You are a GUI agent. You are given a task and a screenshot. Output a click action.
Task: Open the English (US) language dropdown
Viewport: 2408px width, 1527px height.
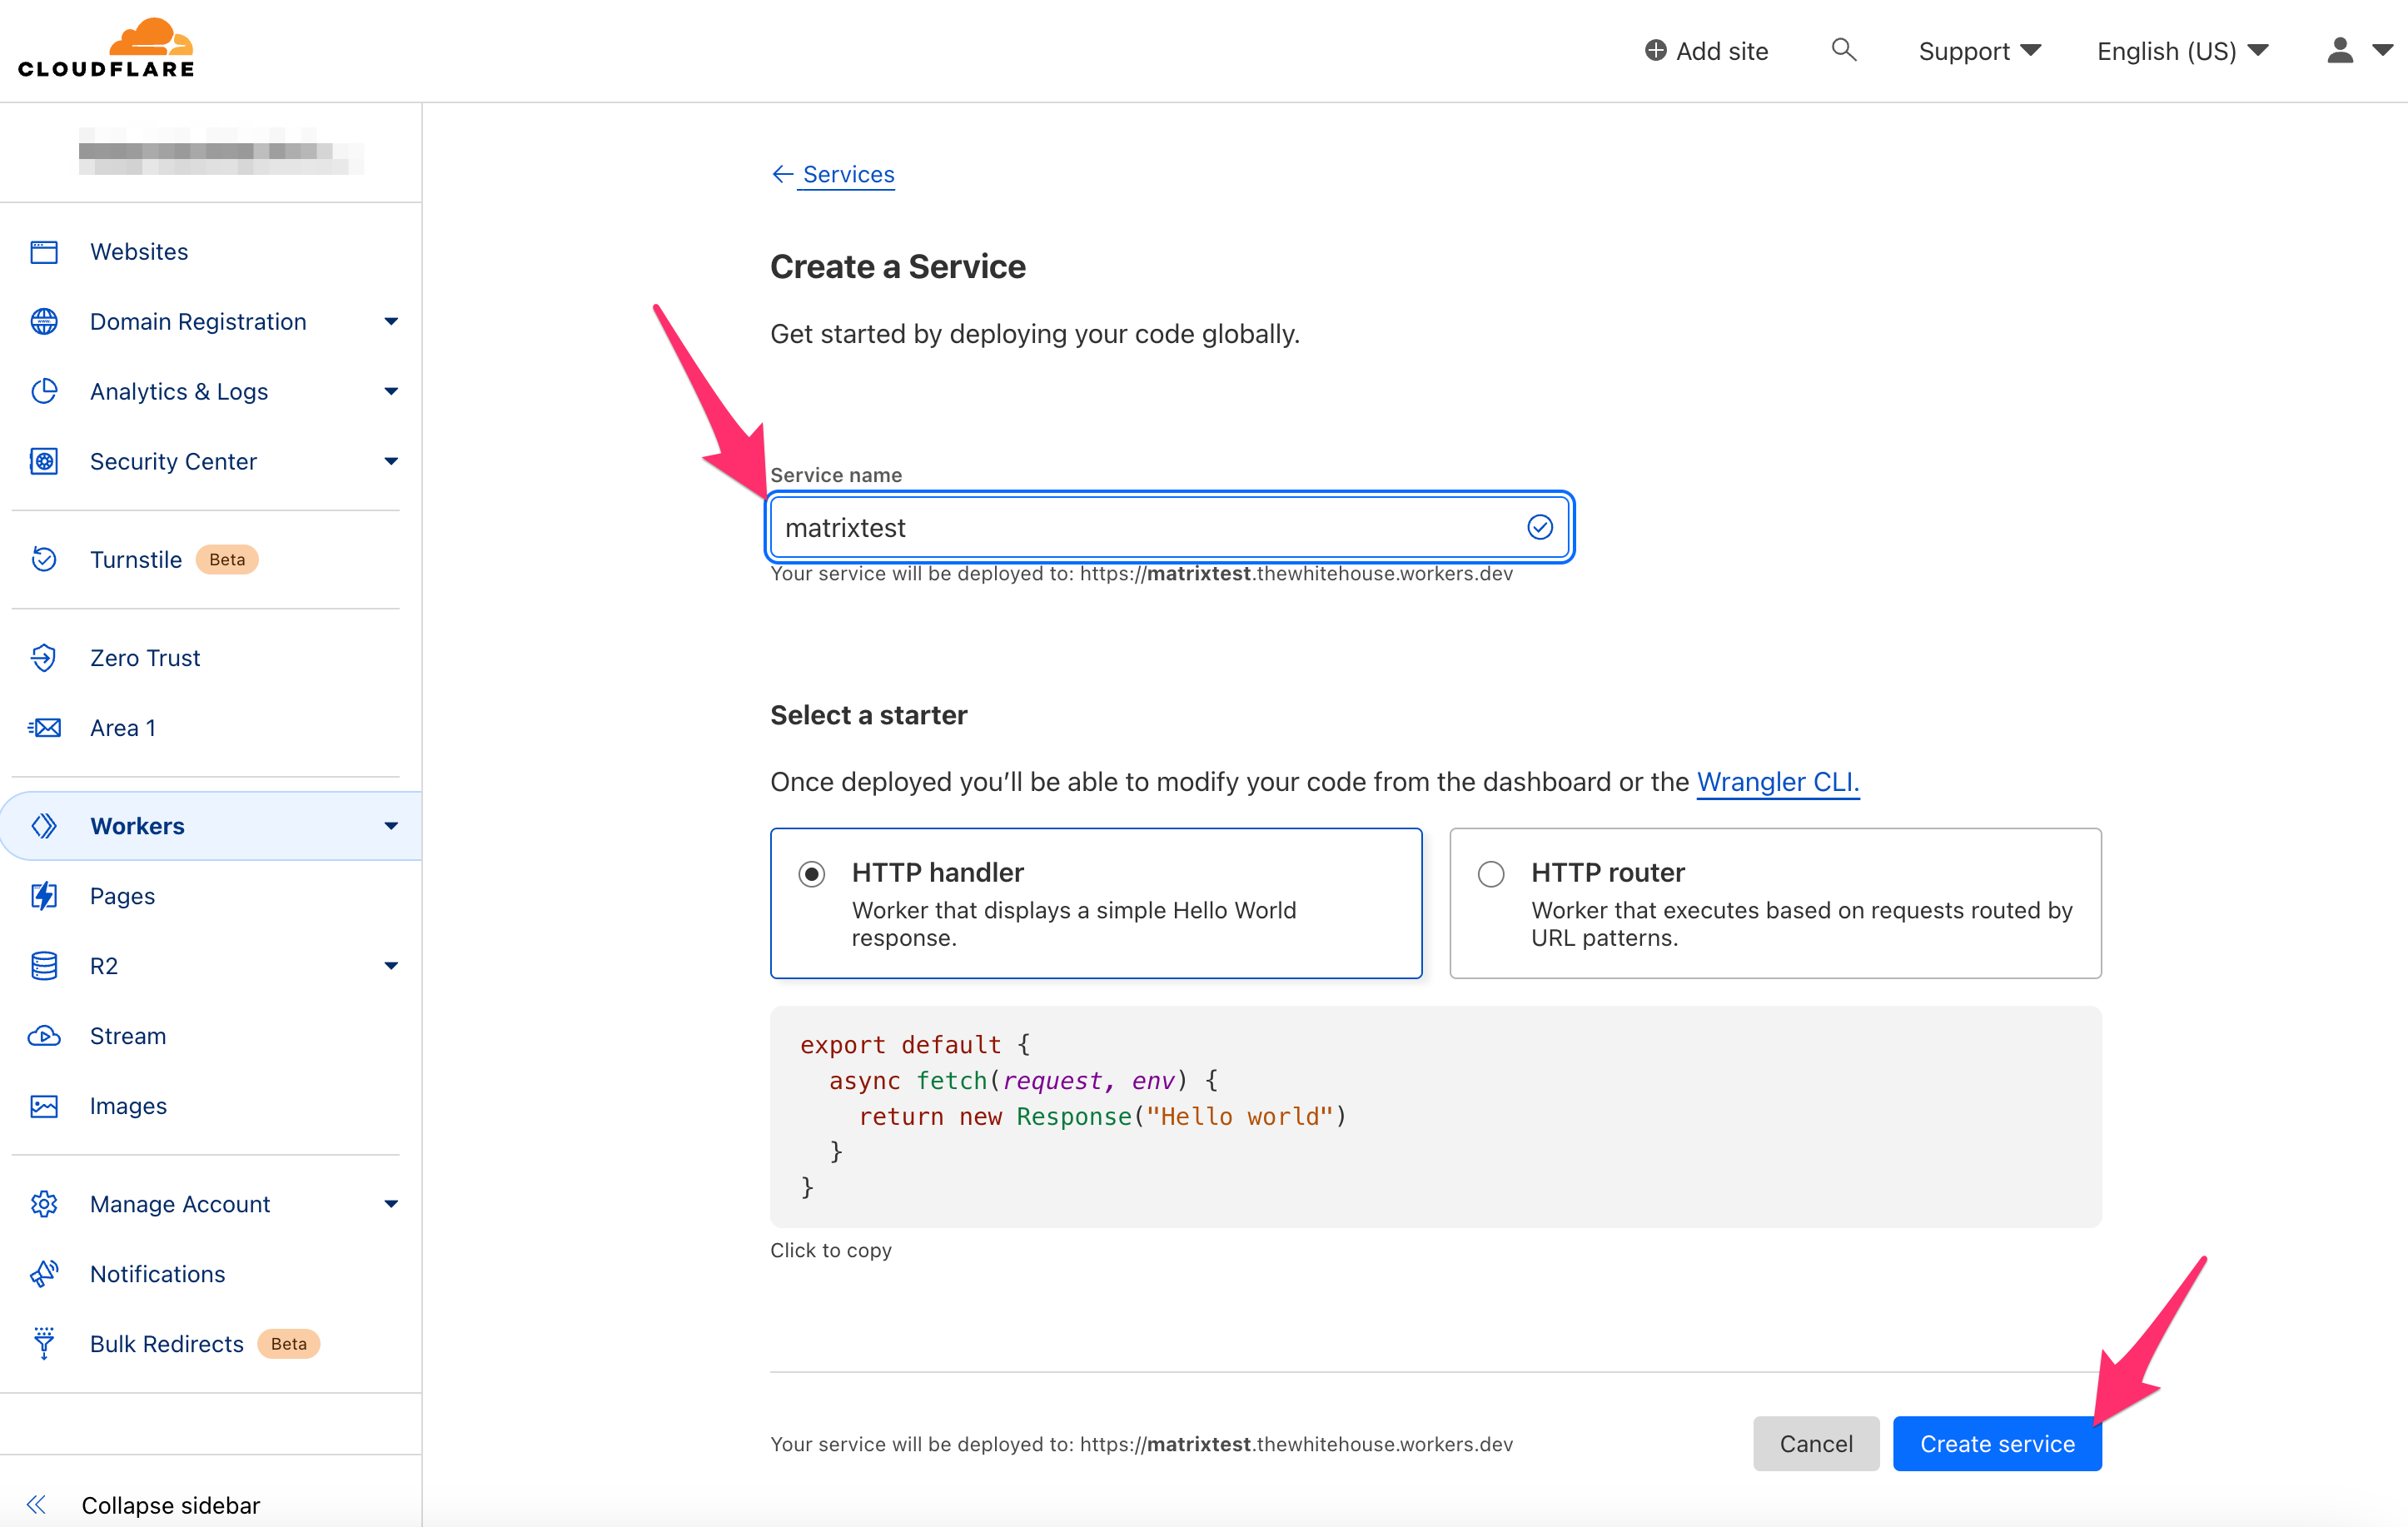tap(2181, 50)
